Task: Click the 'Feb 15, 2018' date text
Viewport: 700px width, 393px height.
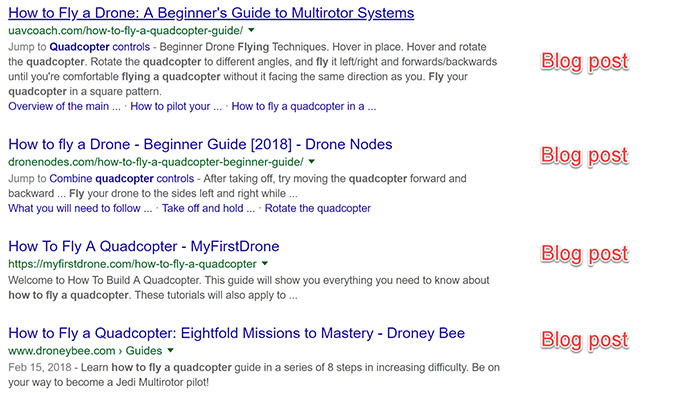Action: 40,368
